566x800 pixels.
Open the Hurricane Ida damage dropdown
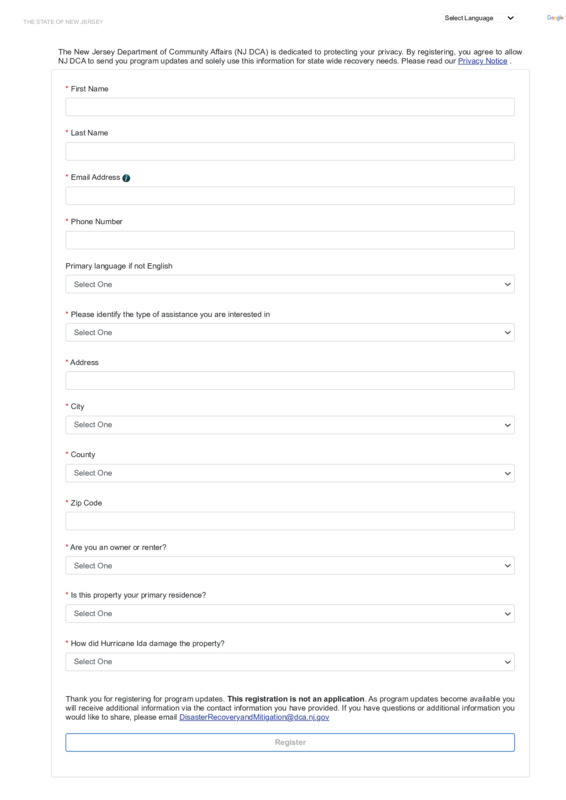[x=290, y=662]
